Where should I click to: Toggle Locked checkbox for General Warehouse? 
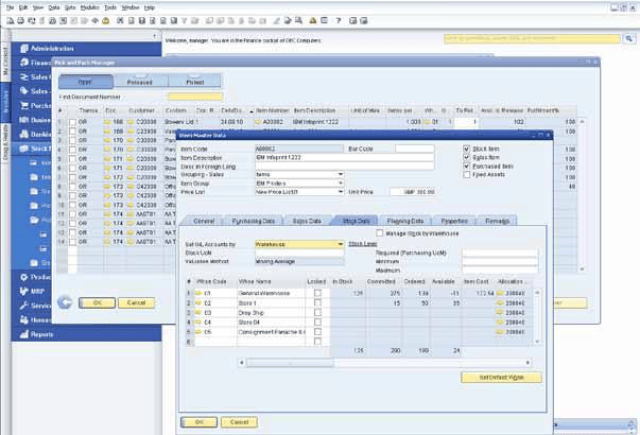(317, 292)
